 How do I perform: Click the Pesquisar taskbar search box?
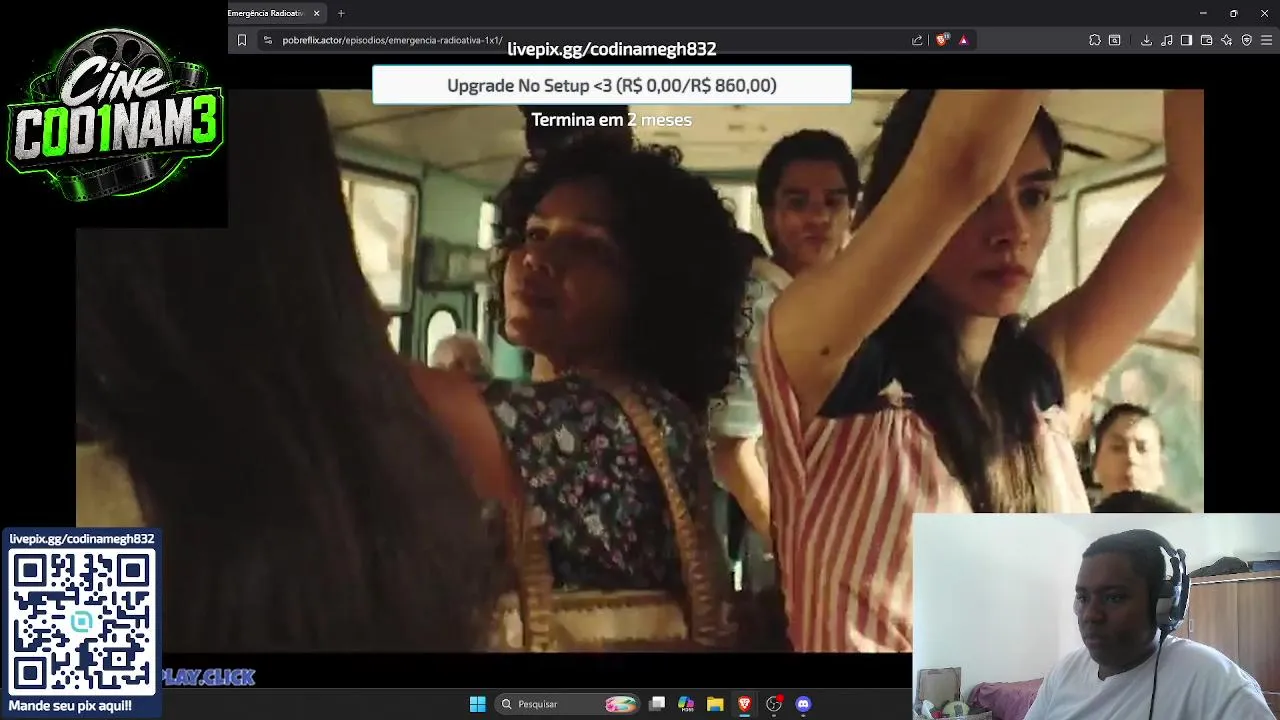coord(568,704)
